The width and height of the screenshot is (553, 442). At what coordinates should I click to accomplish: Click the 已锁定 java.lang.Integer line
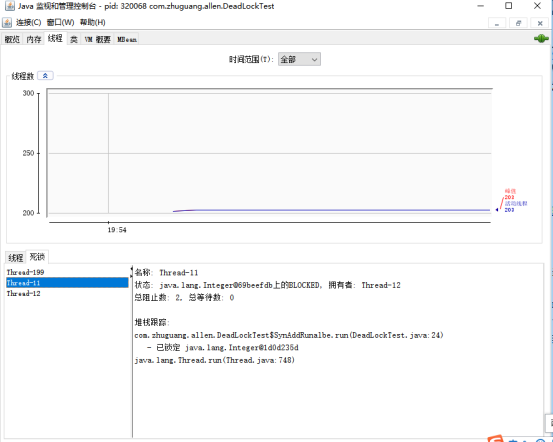pos(223,348)
